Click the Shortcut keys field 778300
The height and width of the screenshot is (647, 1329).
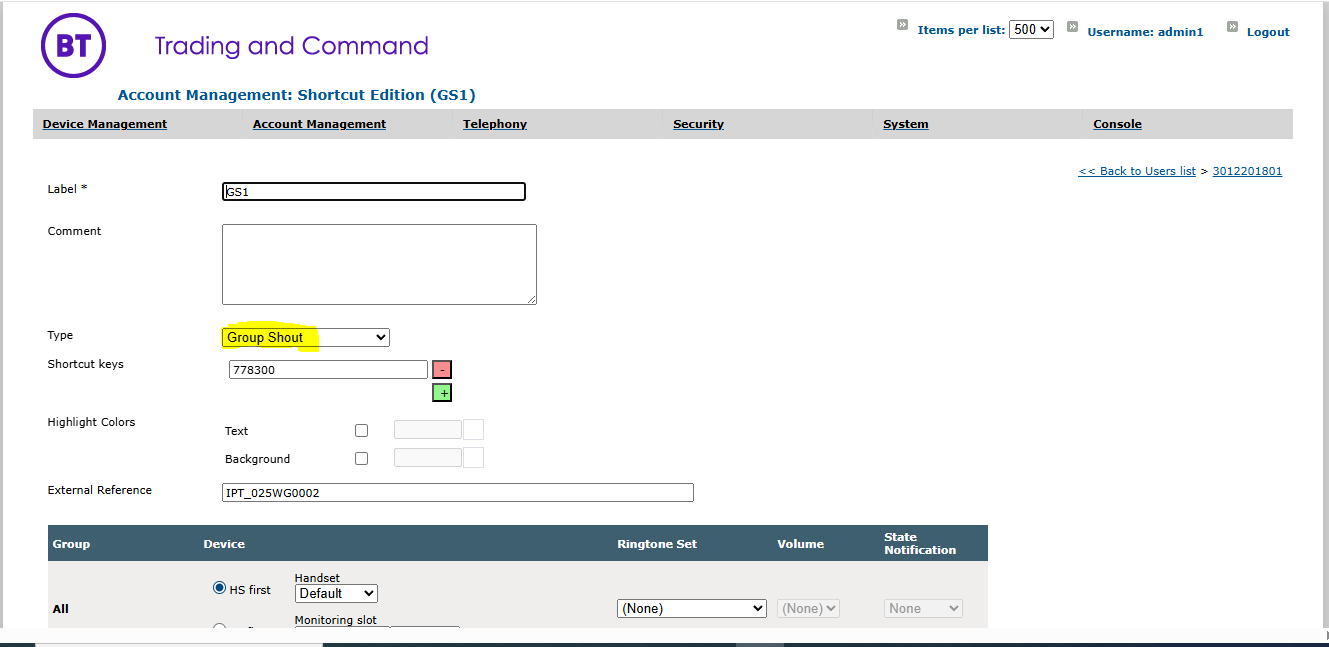coord(328,370)
